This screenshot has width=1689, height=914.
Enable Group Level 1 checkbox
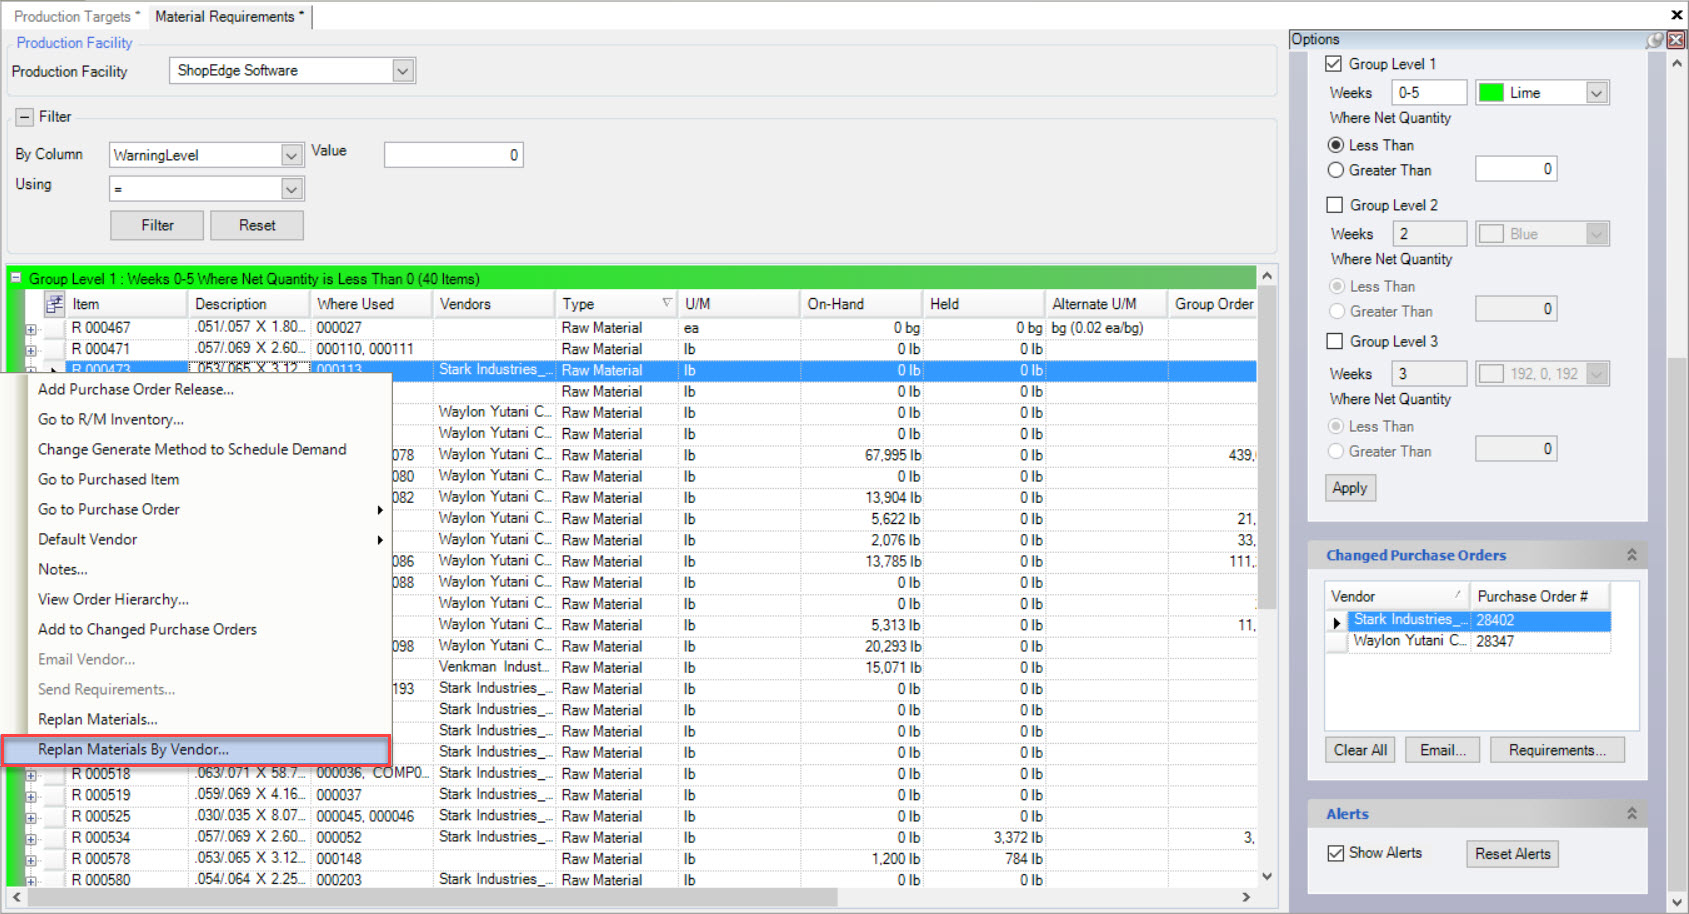pyautogui.click(x=1333, y=64)
